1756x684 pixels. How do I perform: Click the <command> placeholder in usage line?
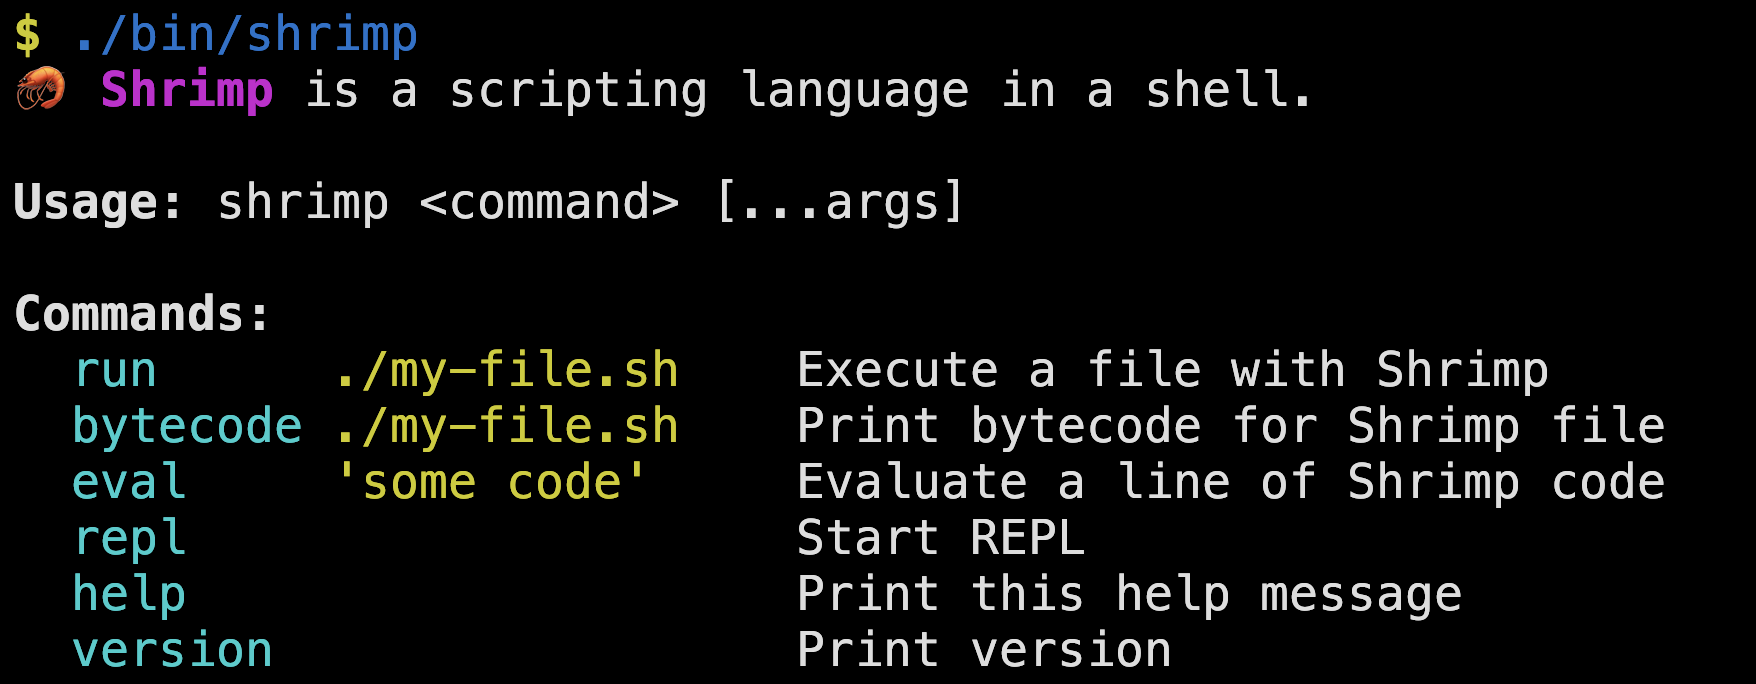(x=549, y=203)
